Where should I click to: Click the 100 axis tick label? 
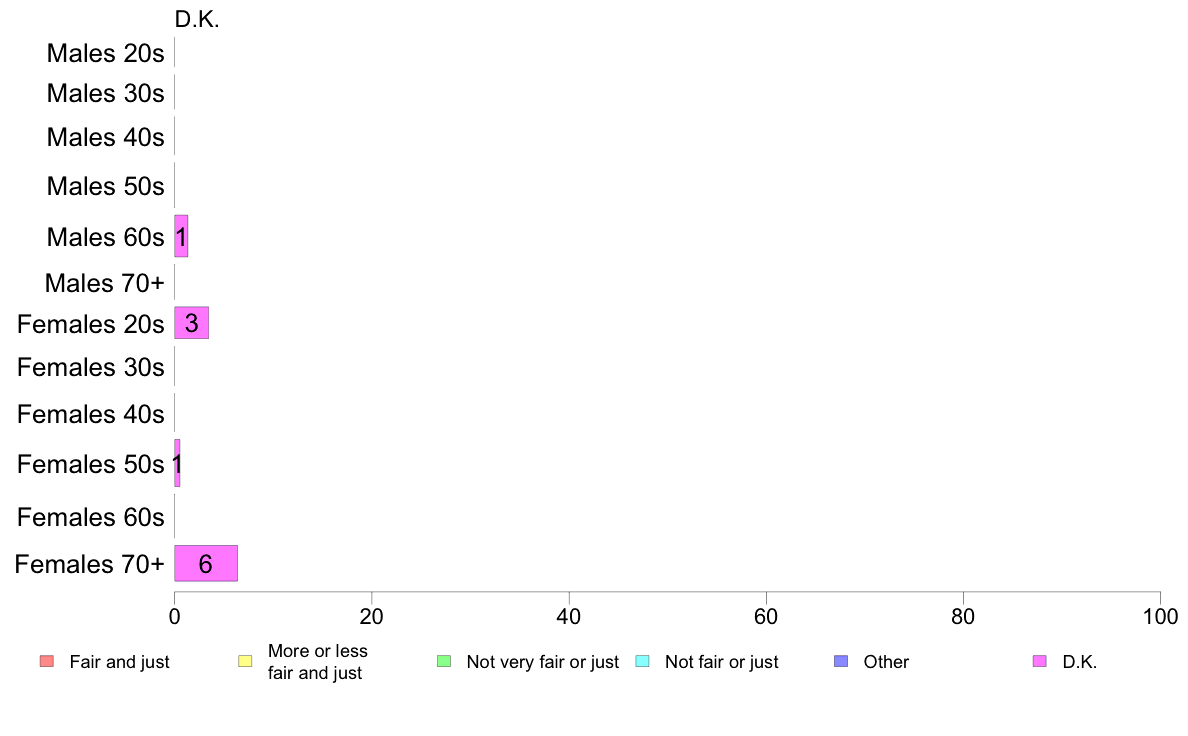(1160, 617)
